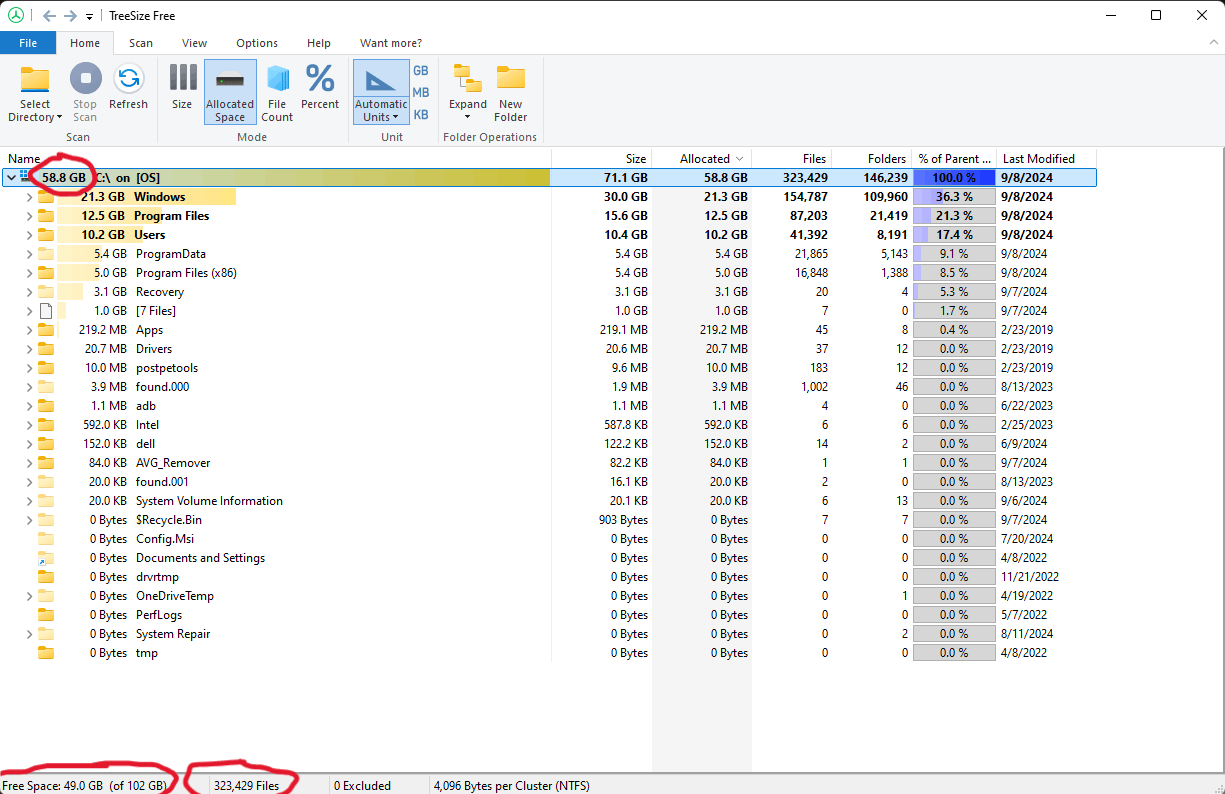Click the [7 Files] document icon

[46, 311]
